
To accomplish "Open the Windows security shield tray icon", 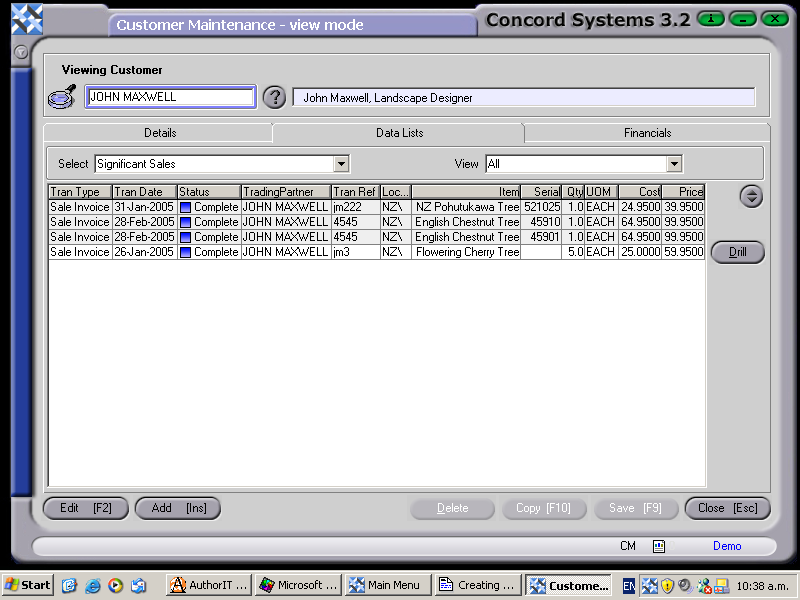I will [667, 585].
